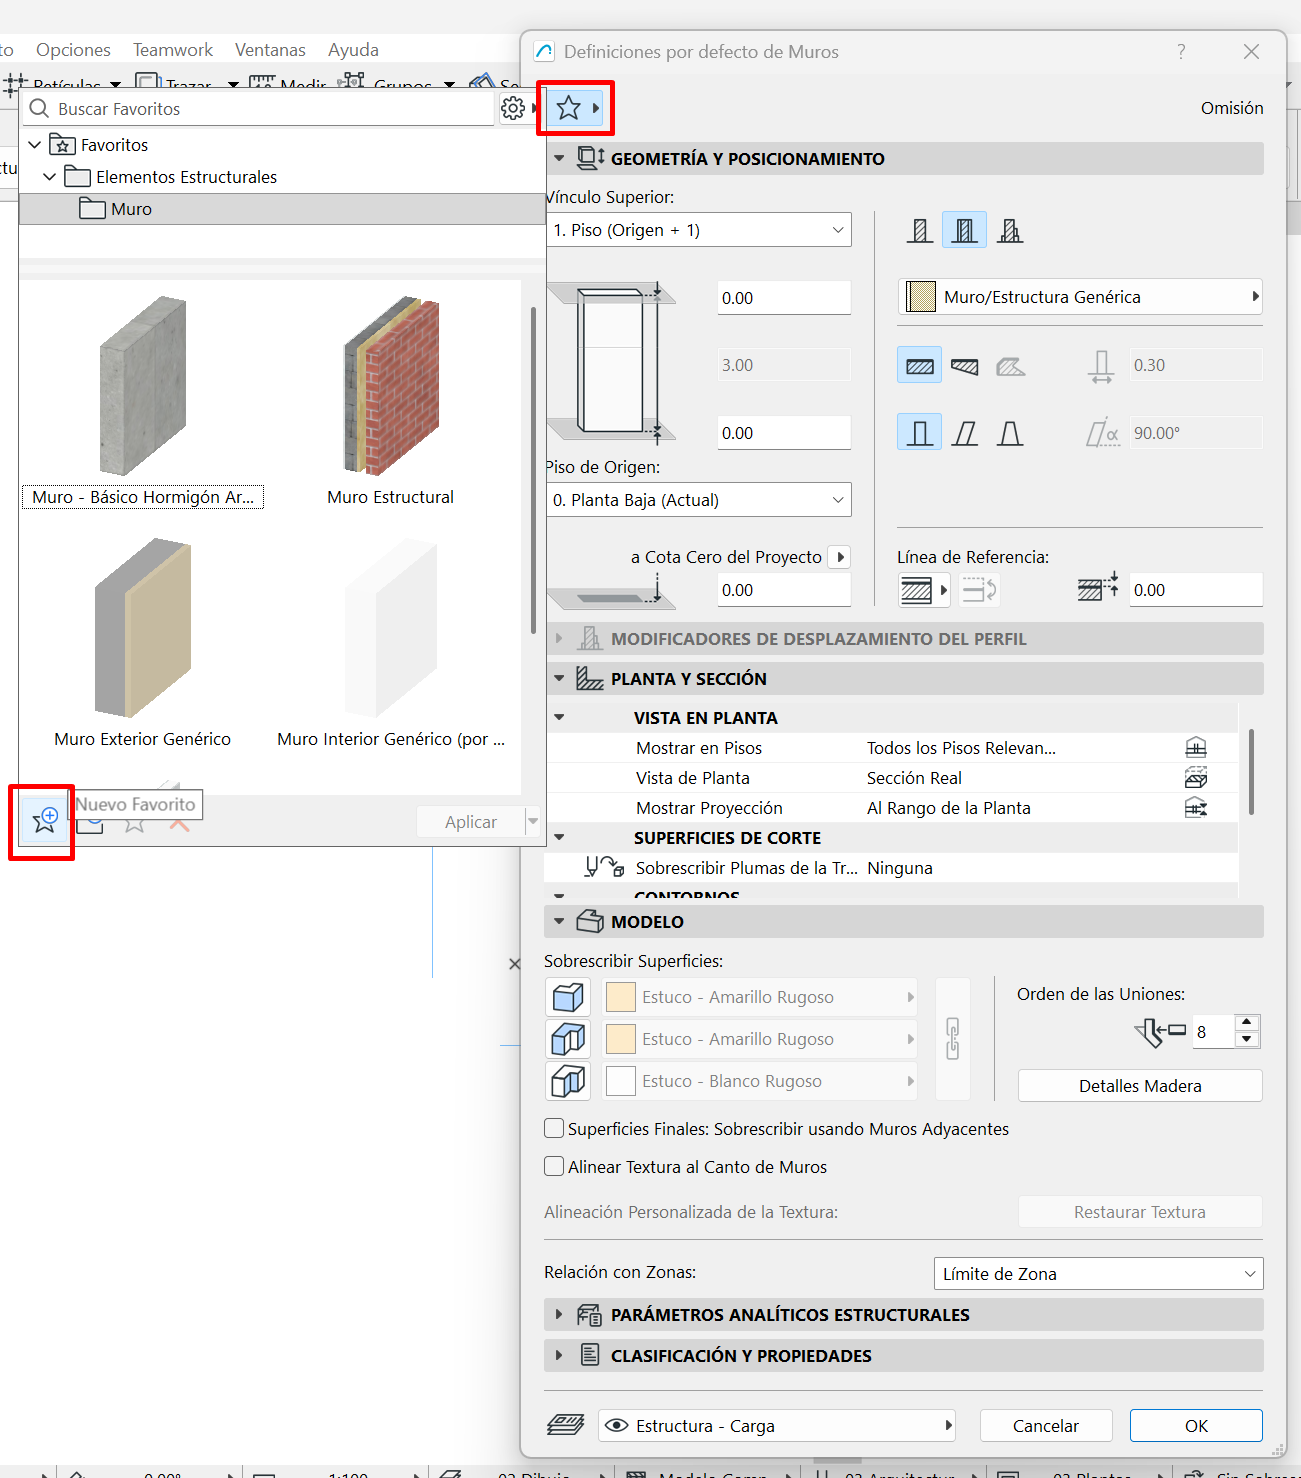Select the slanted wall geometry icon
1301x1478 pixels.
pyautogui.click(x=965, y=433)
